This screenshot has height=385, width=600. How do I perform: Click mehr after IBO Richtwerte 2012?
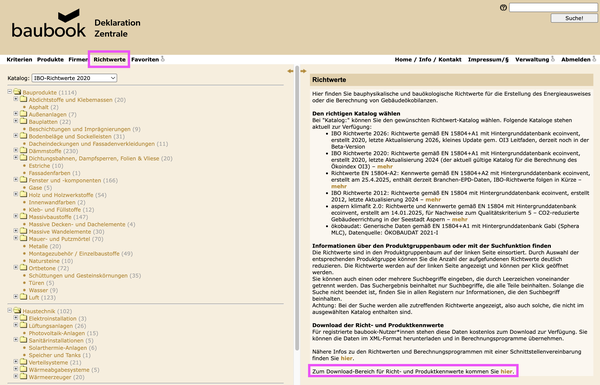pos(433,199)
